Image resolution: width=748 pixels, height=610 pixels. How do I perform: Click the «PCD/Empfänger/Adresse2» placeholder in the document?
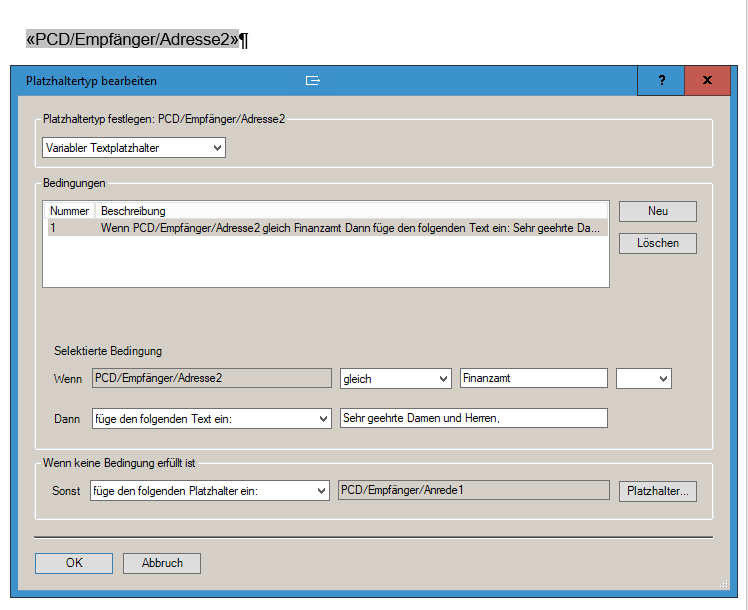(x=133, y=40)
